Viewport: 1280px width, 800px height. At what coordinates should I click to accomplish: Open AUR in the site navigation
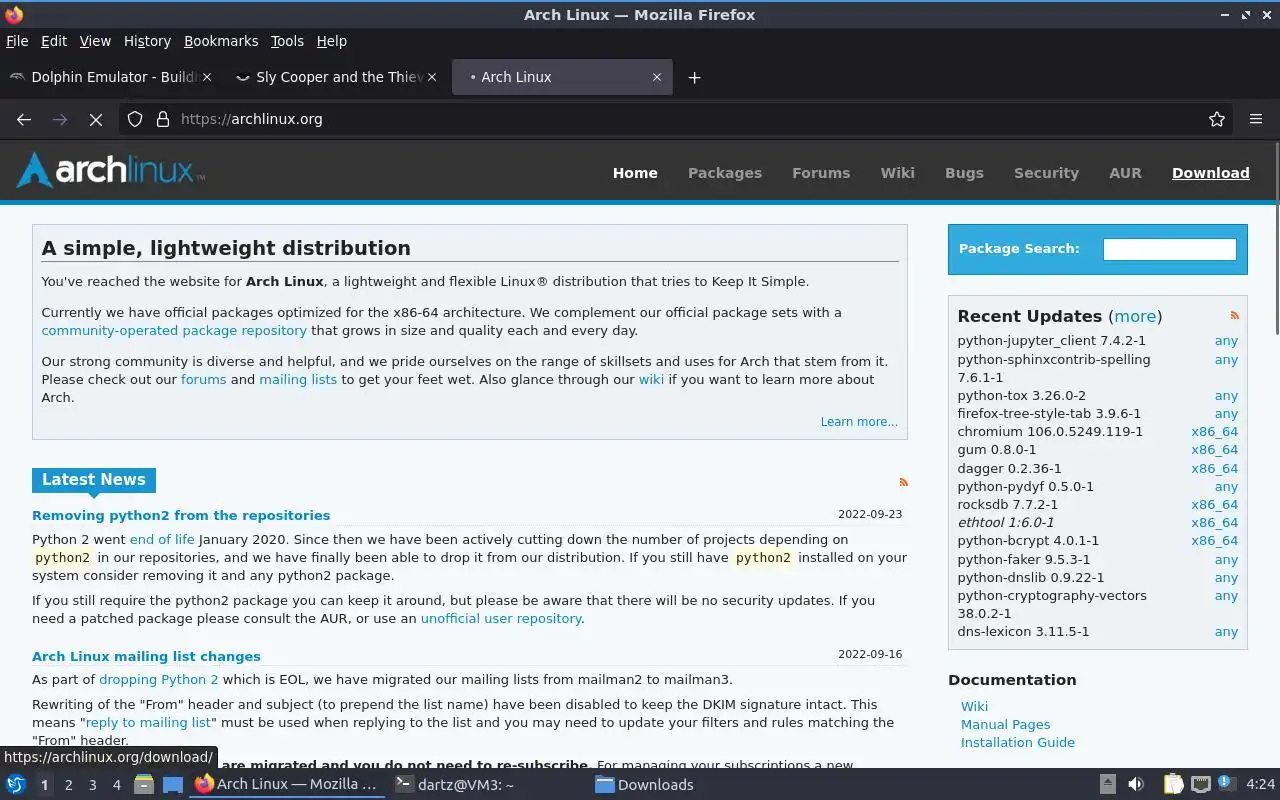1125,173
